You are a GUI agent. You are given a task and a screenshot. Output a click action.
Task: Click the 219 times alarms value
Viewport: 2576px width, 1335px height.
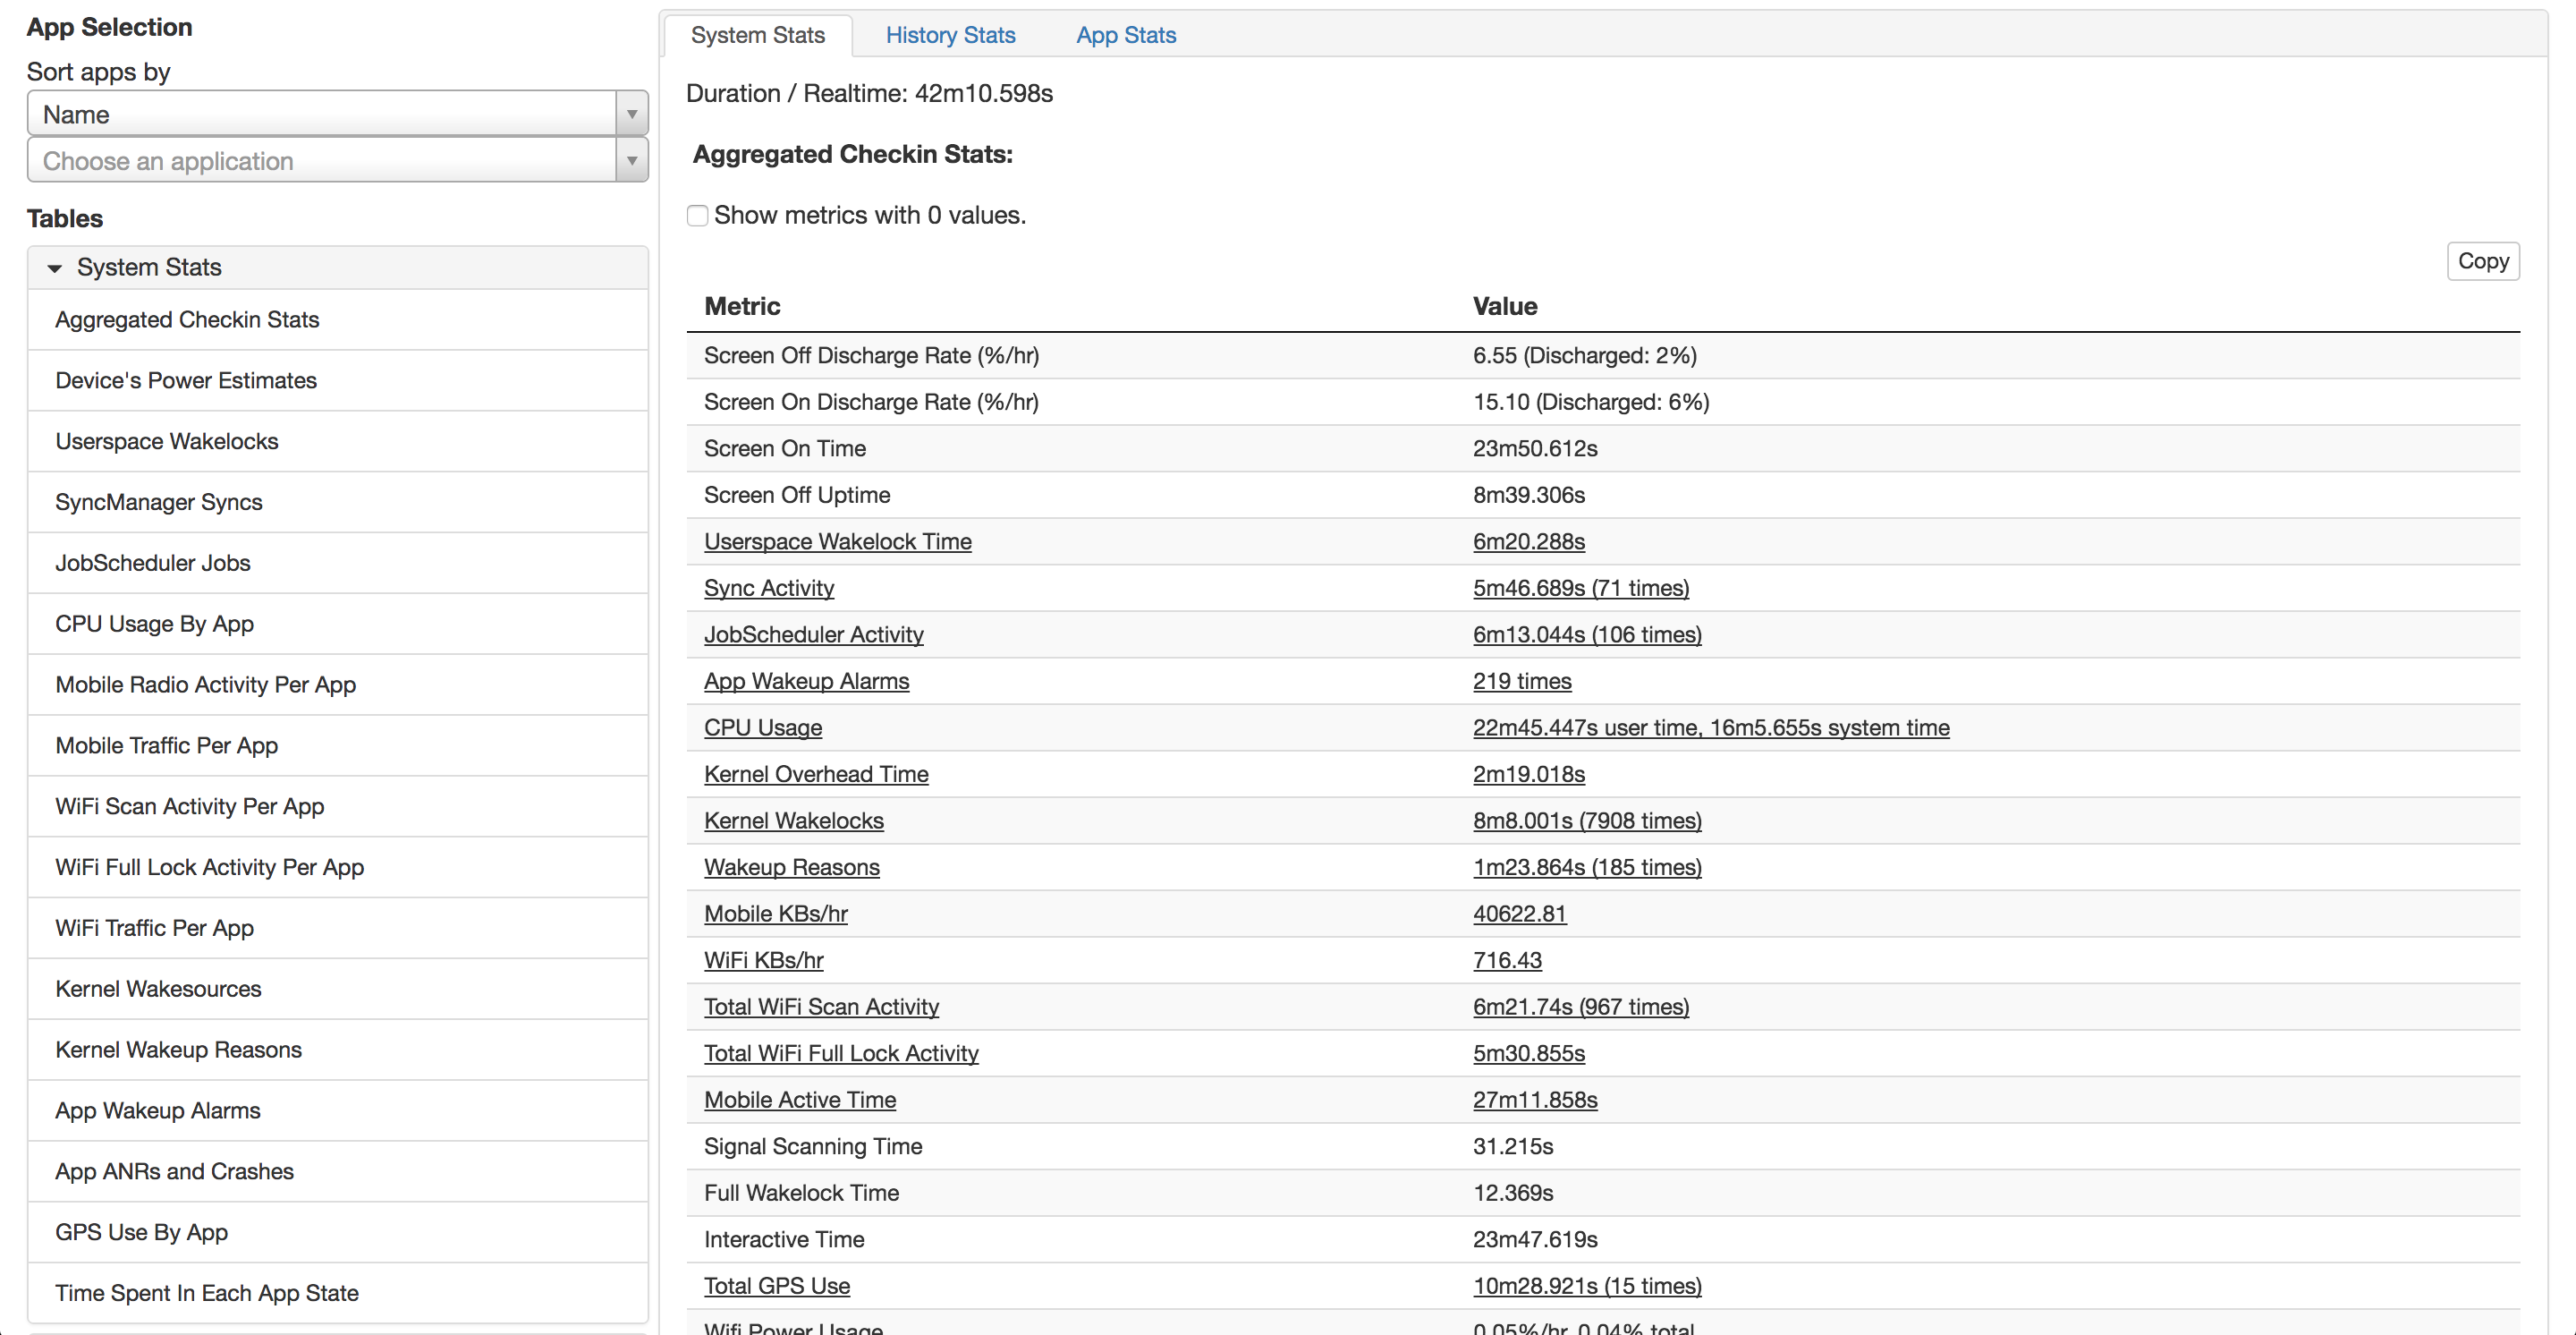1521,681
